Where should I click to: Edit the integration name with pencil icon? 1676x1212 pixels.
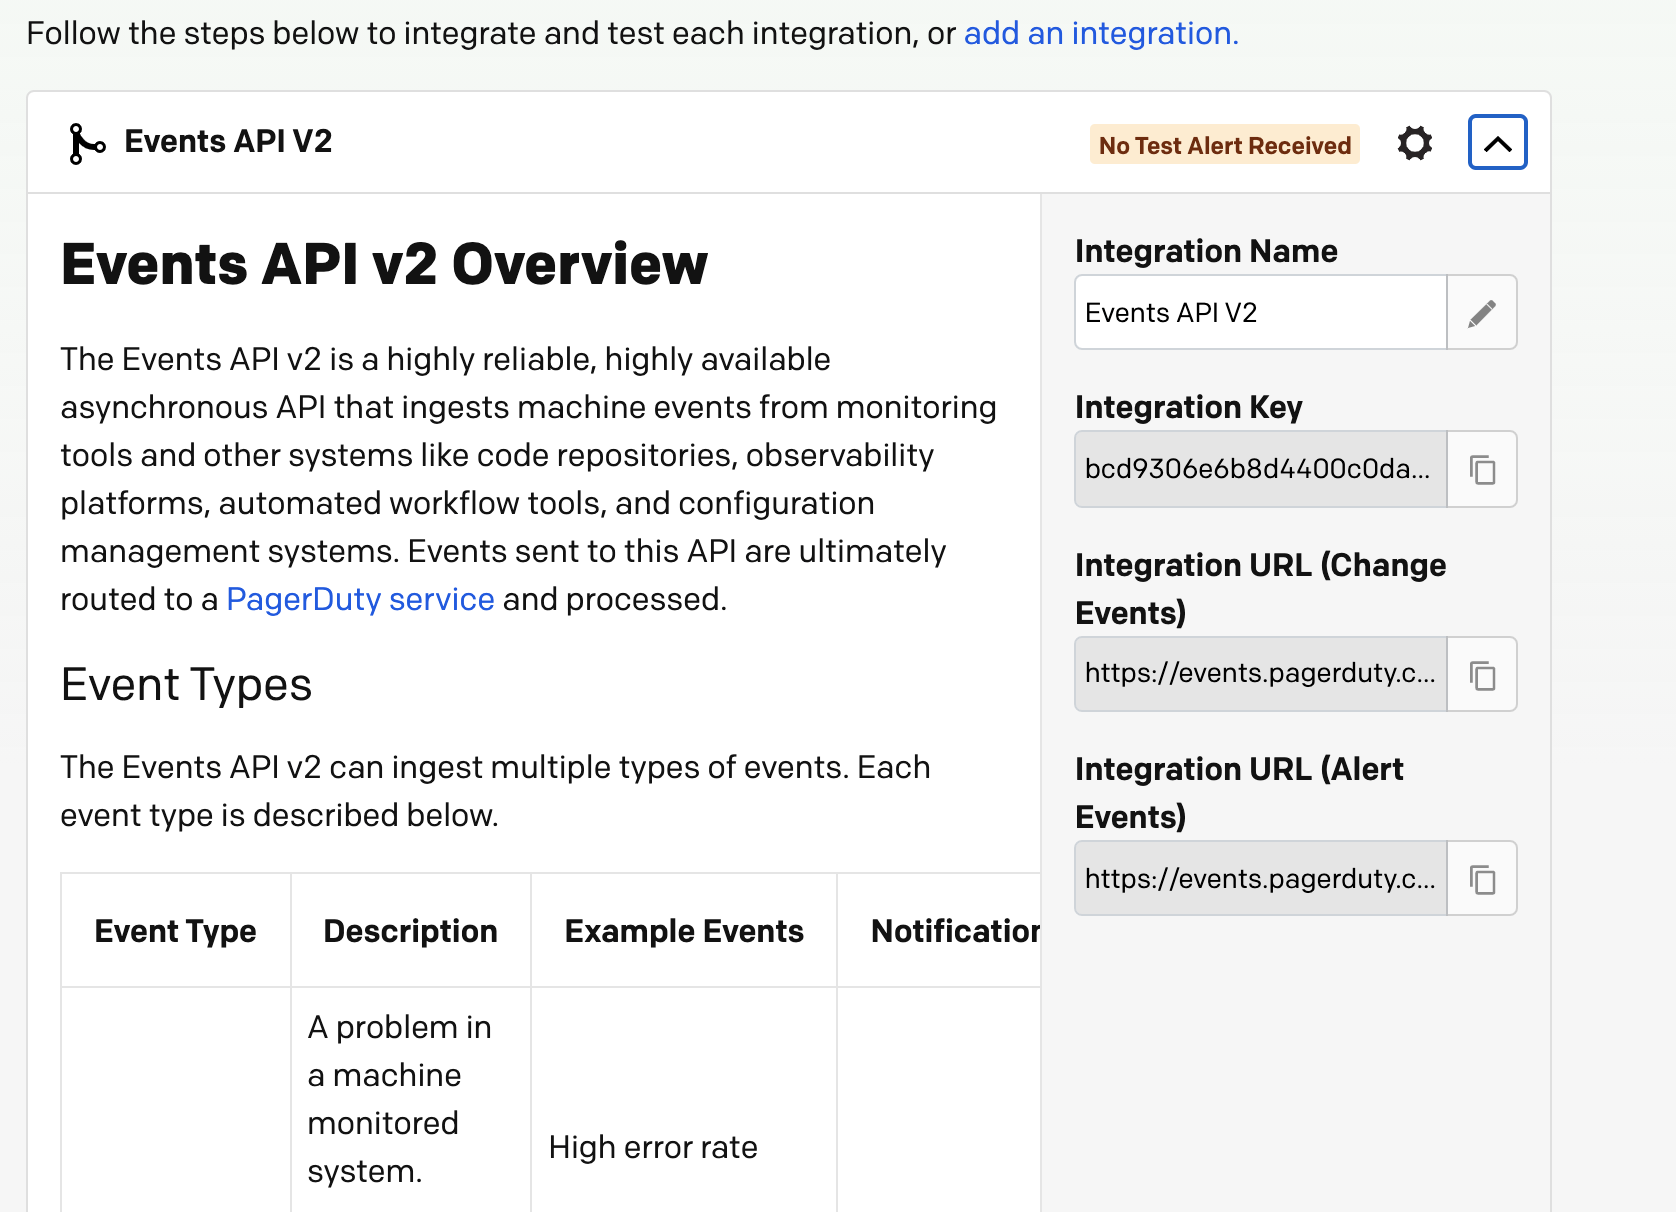[1482, 313]
